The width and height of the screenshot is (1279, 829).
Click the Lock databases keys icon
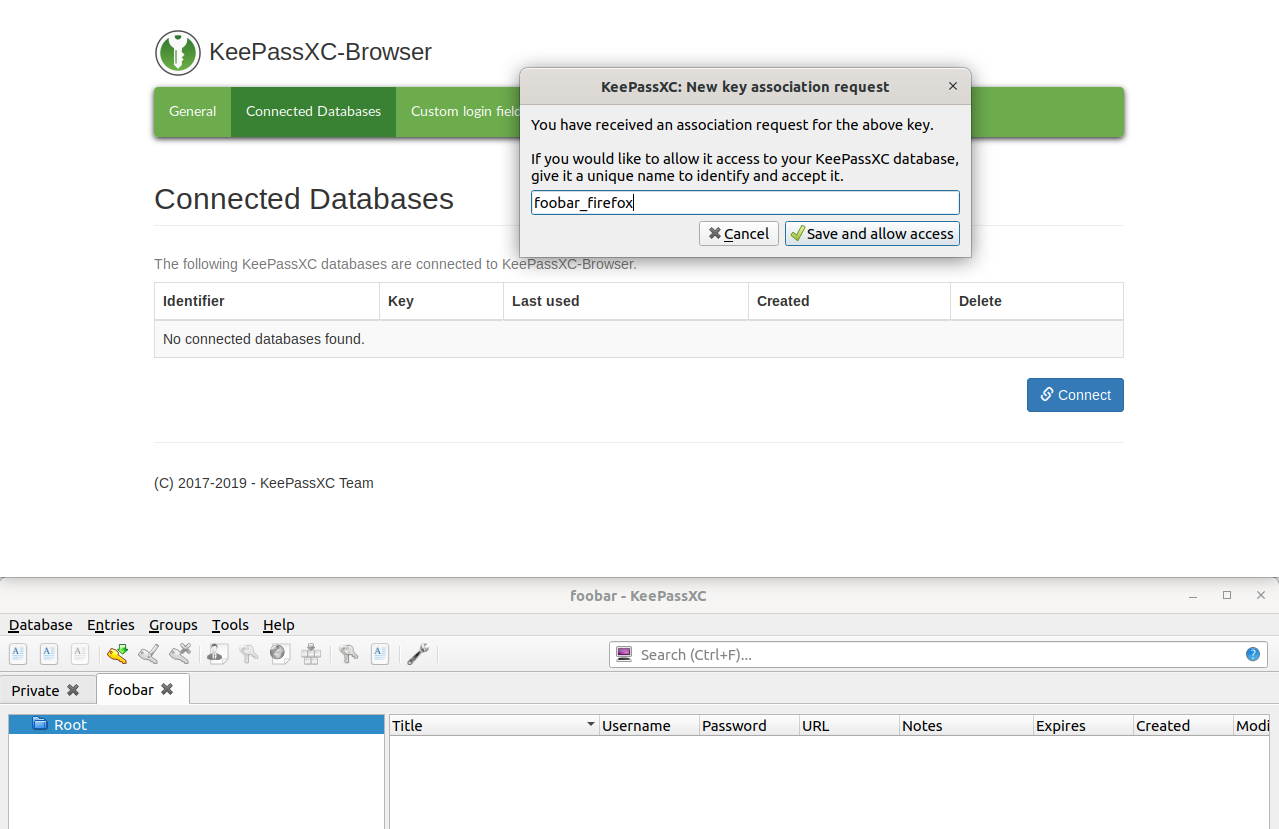pyautogui.click(x=349, y=654)
